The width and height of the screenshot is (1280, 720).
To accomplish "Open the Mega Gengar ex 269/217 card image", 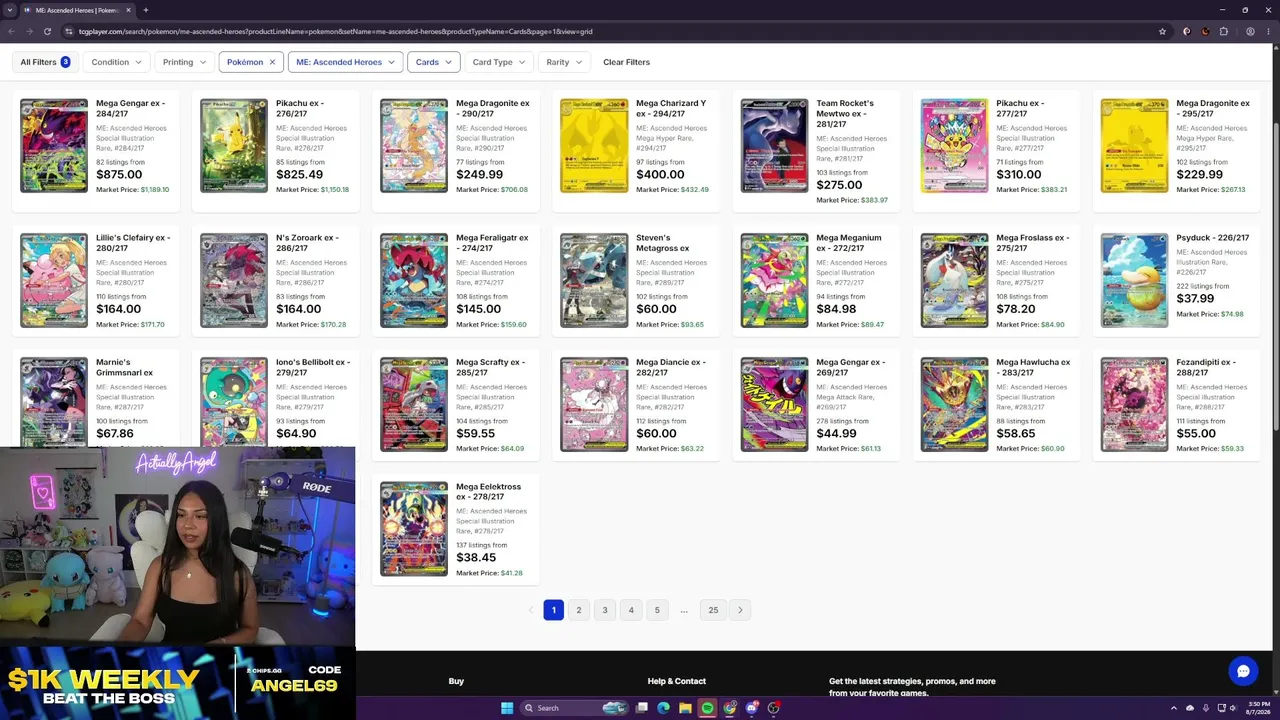I will tap(774, 404).
